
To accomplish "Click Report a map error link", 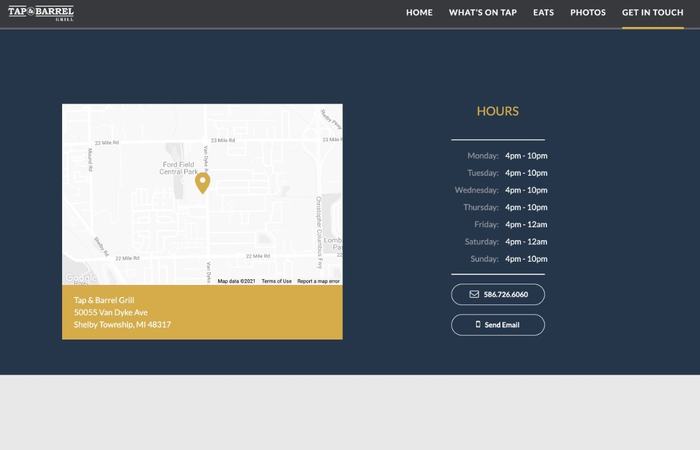I will [x=318, y=281].
